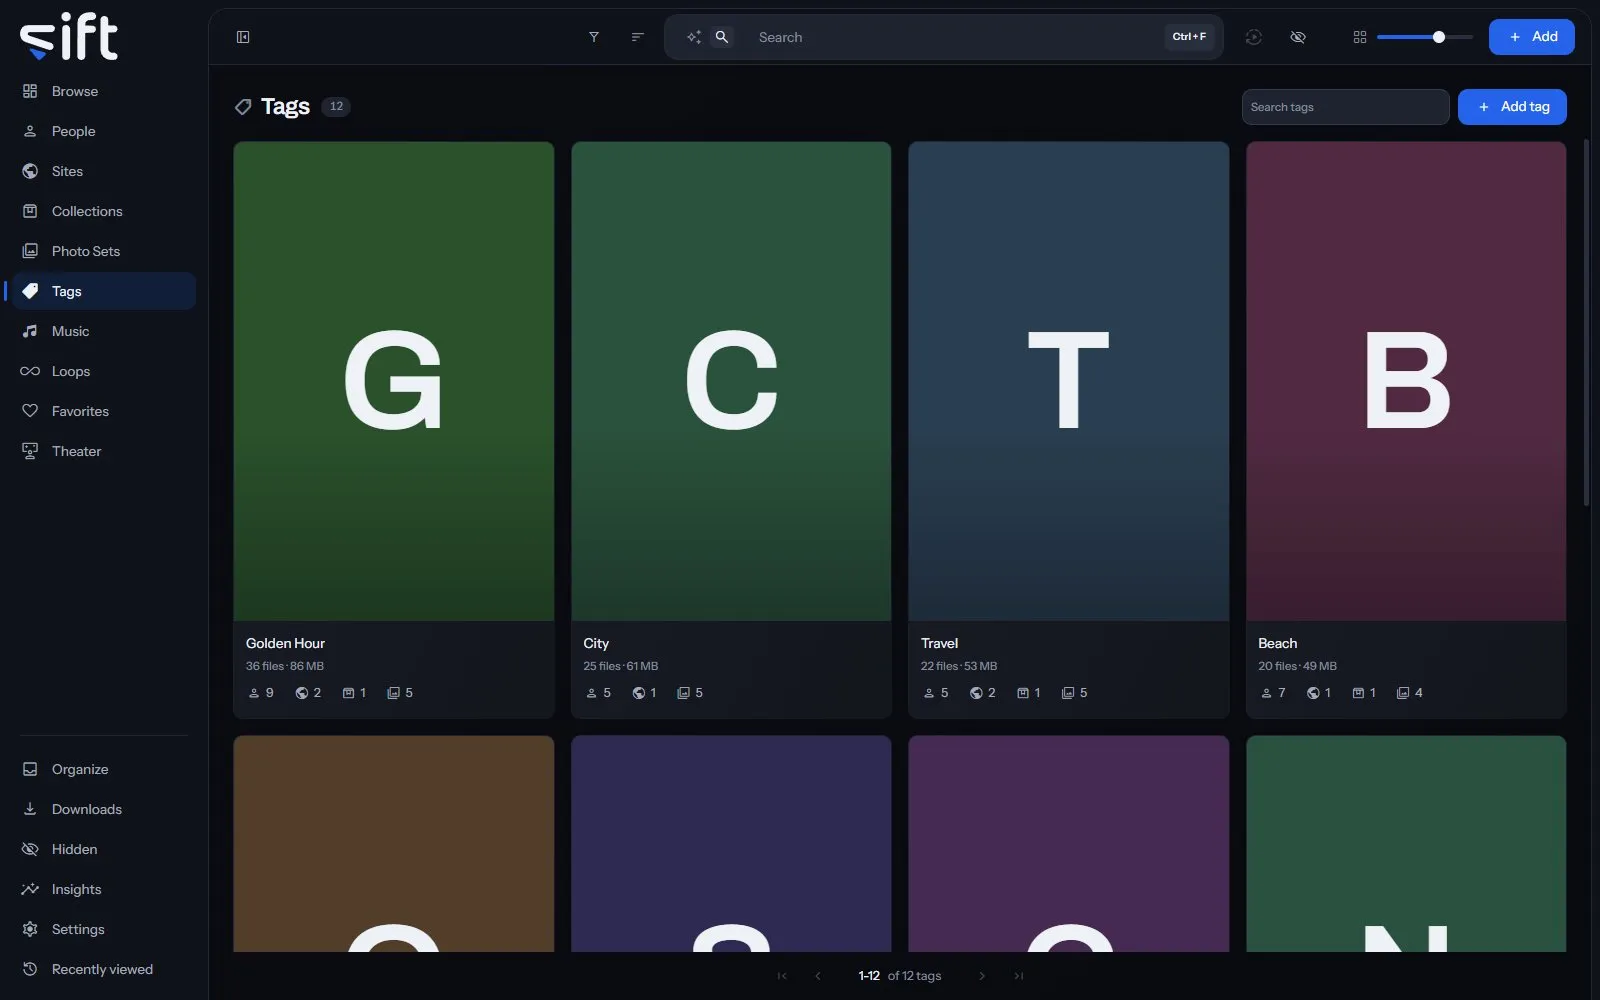Toggle the sidebar panel icon
Screen dimensions: 1600x1000
[x=243, y=37]
